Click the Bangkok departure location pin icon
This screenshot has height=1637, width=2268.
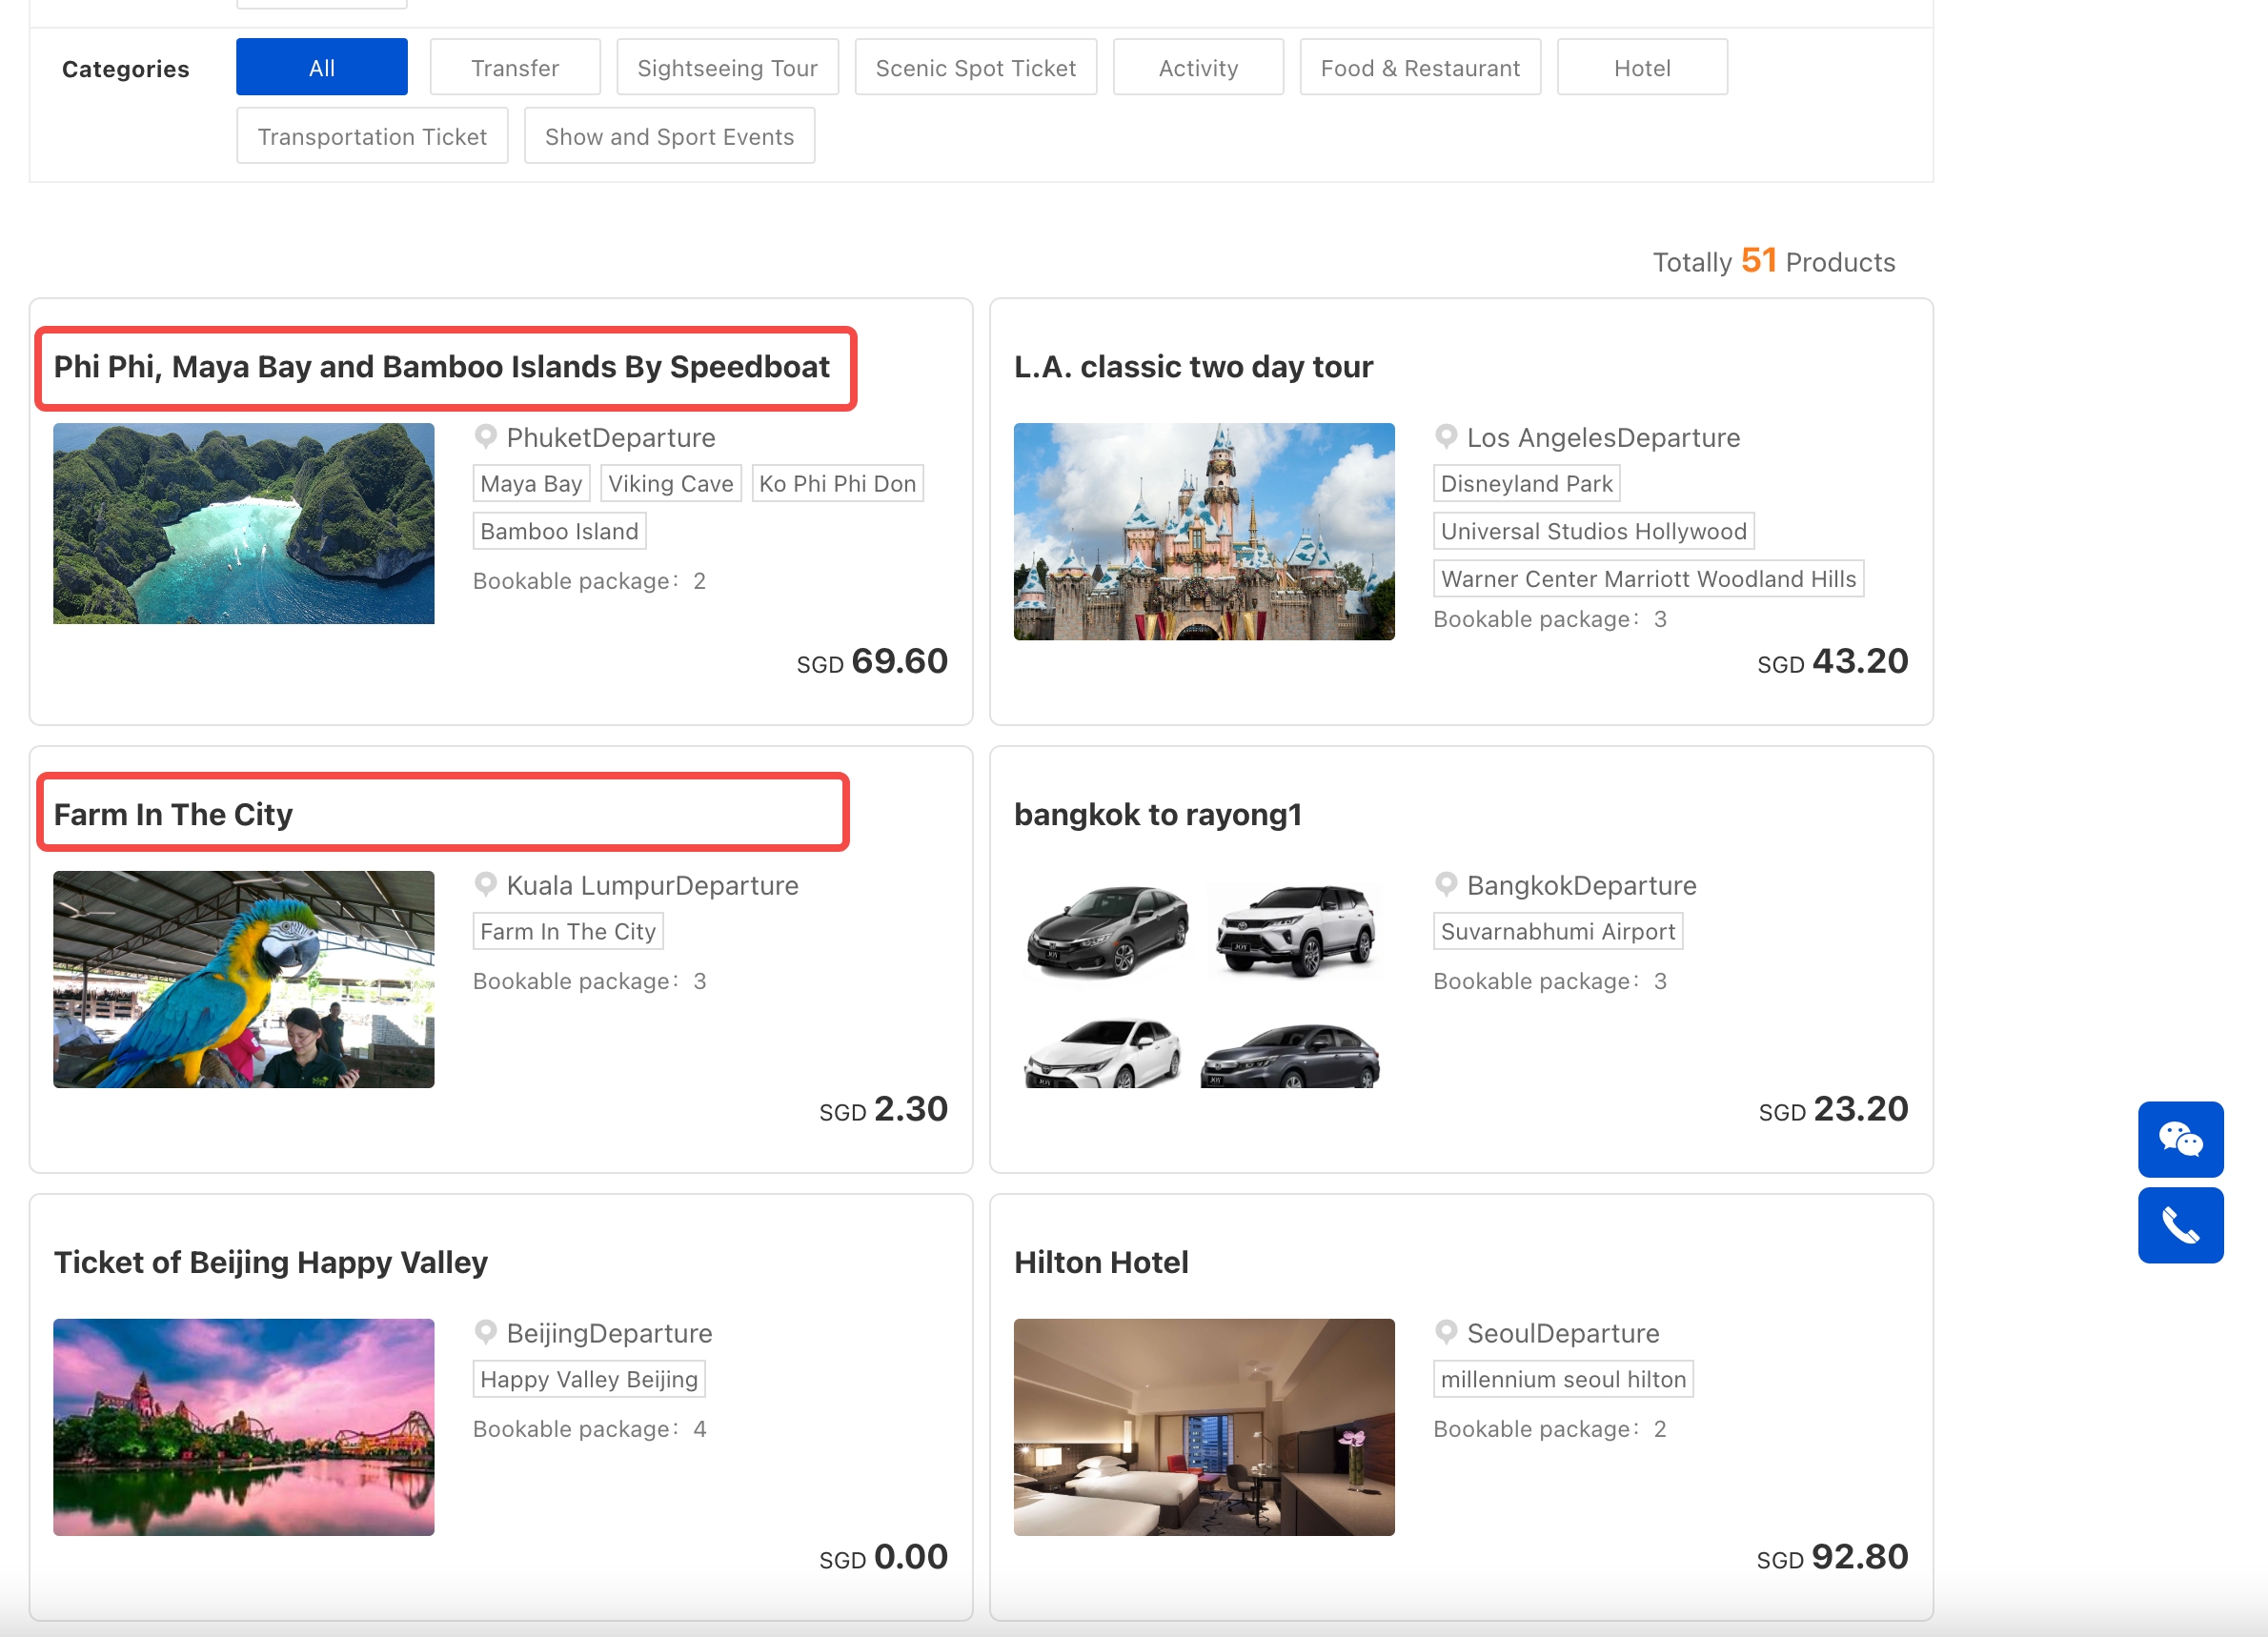(x=1445, y=884)
